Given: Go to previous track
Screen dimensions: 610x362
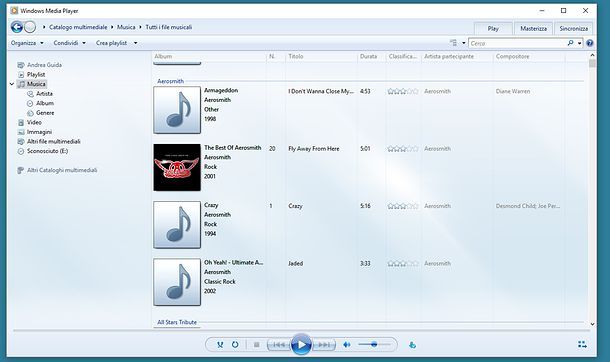Looking at the screenshot, I should [279, 345].
